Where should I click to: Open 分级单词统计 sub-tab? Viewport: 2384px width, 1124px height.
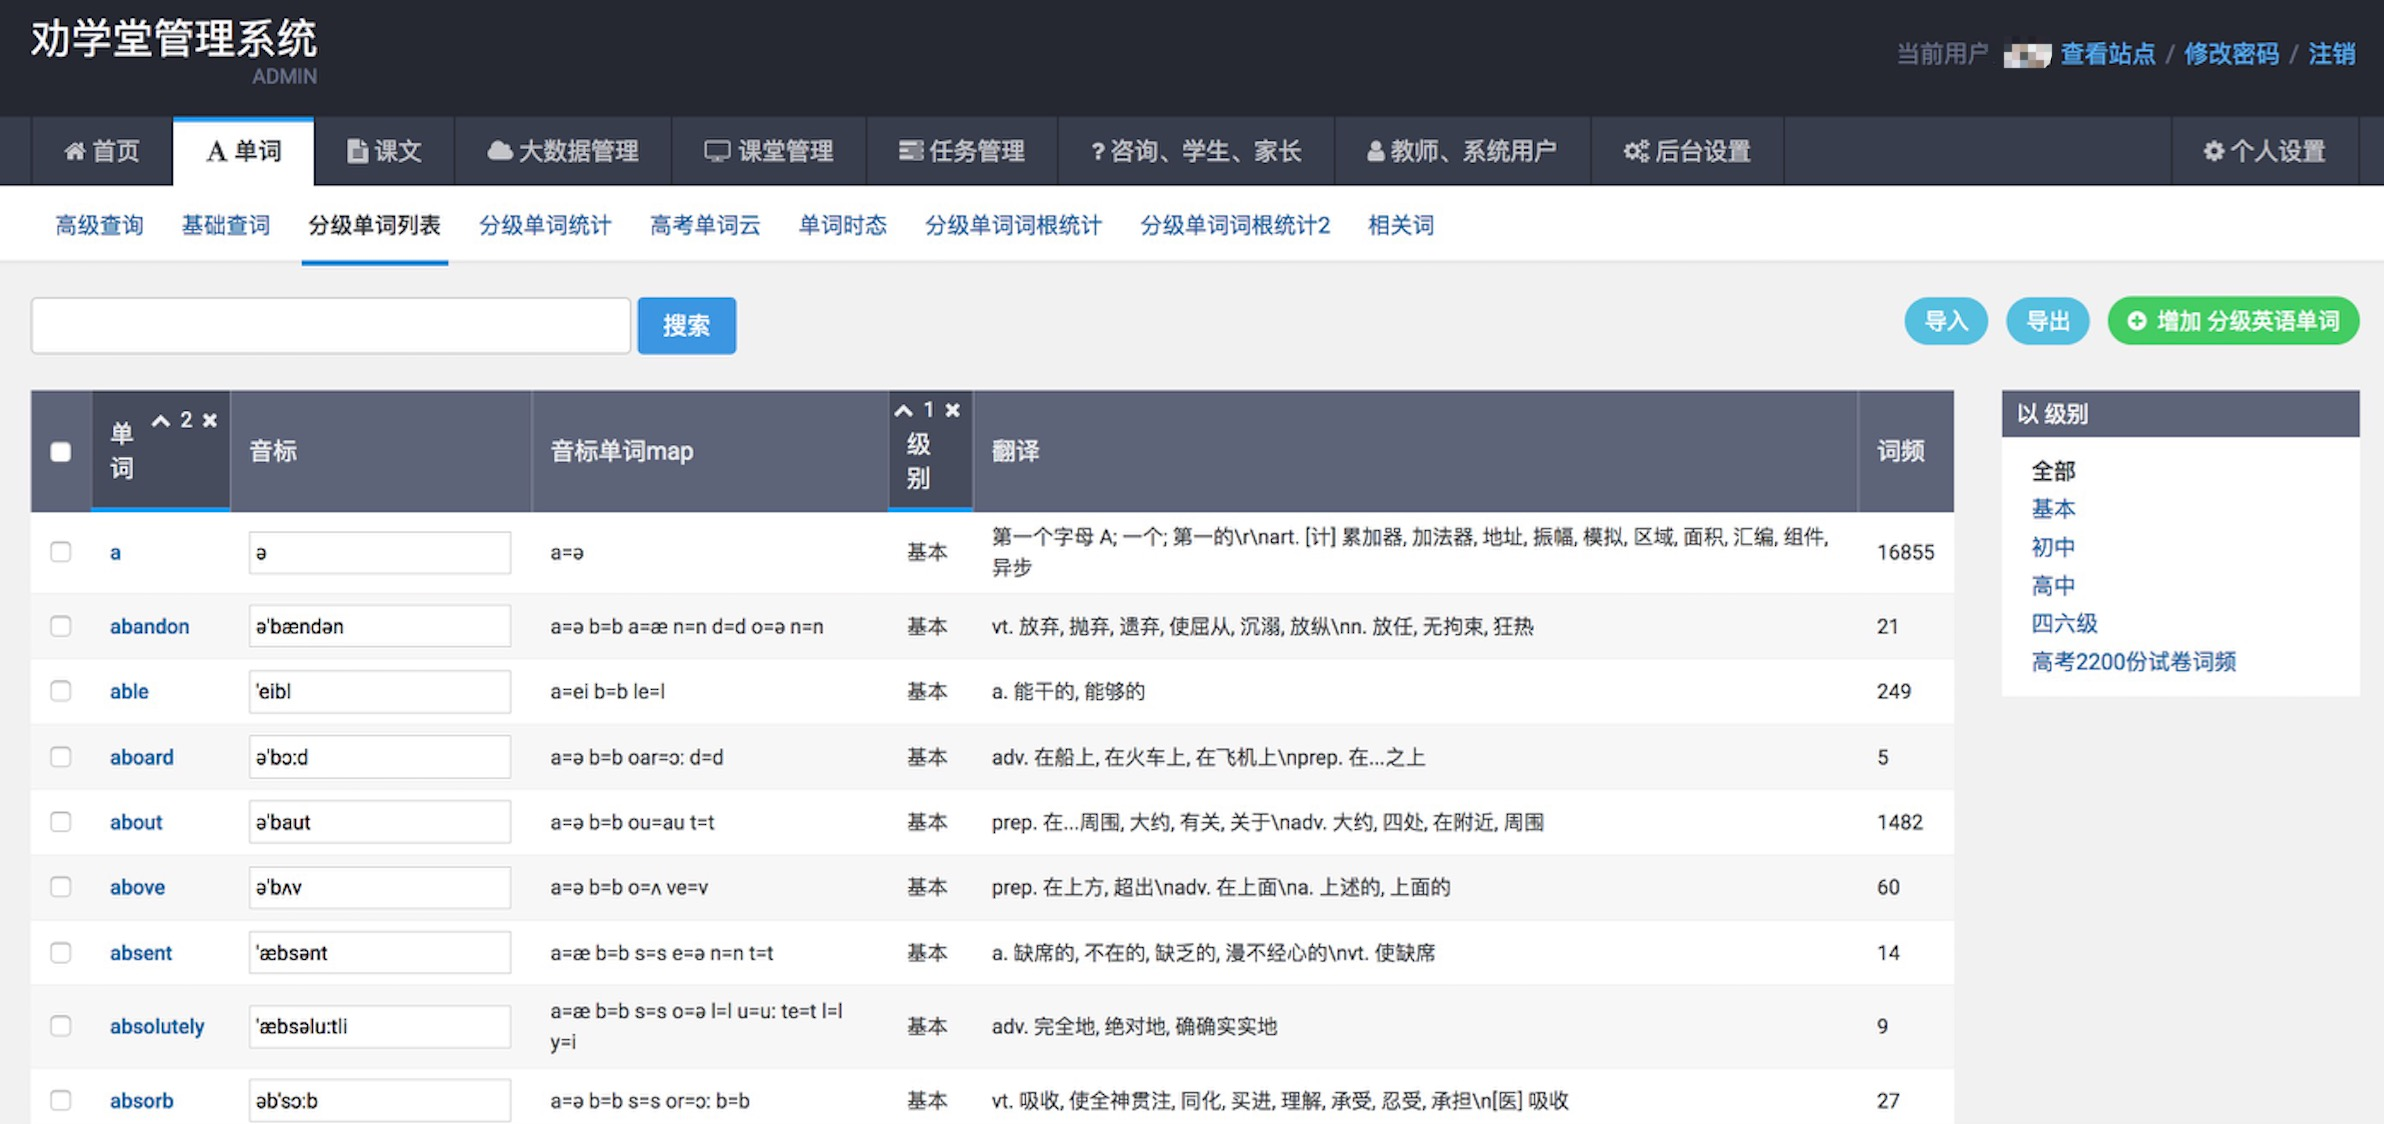pos(545,225)
